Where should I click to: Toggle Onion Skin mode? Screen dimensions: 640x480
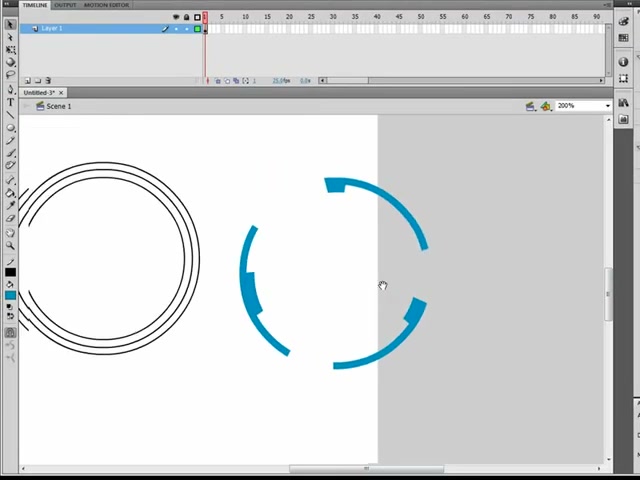coord(218,81)
